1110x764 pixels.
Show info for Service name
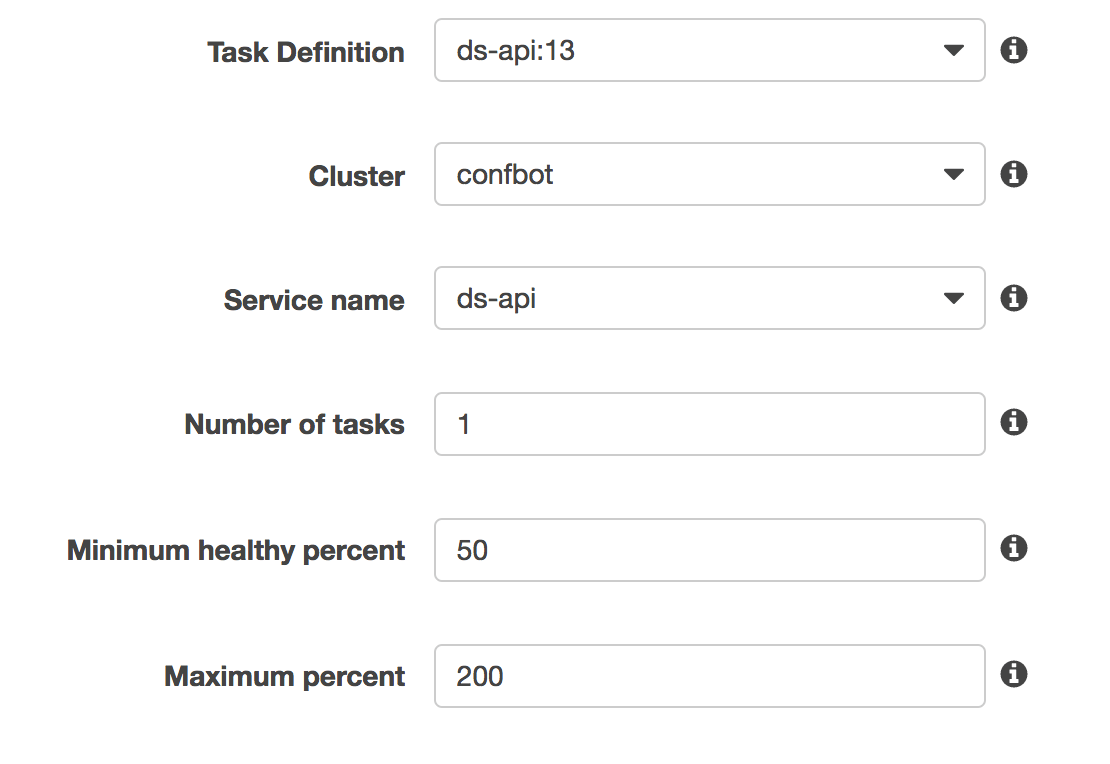point(1014,298)
